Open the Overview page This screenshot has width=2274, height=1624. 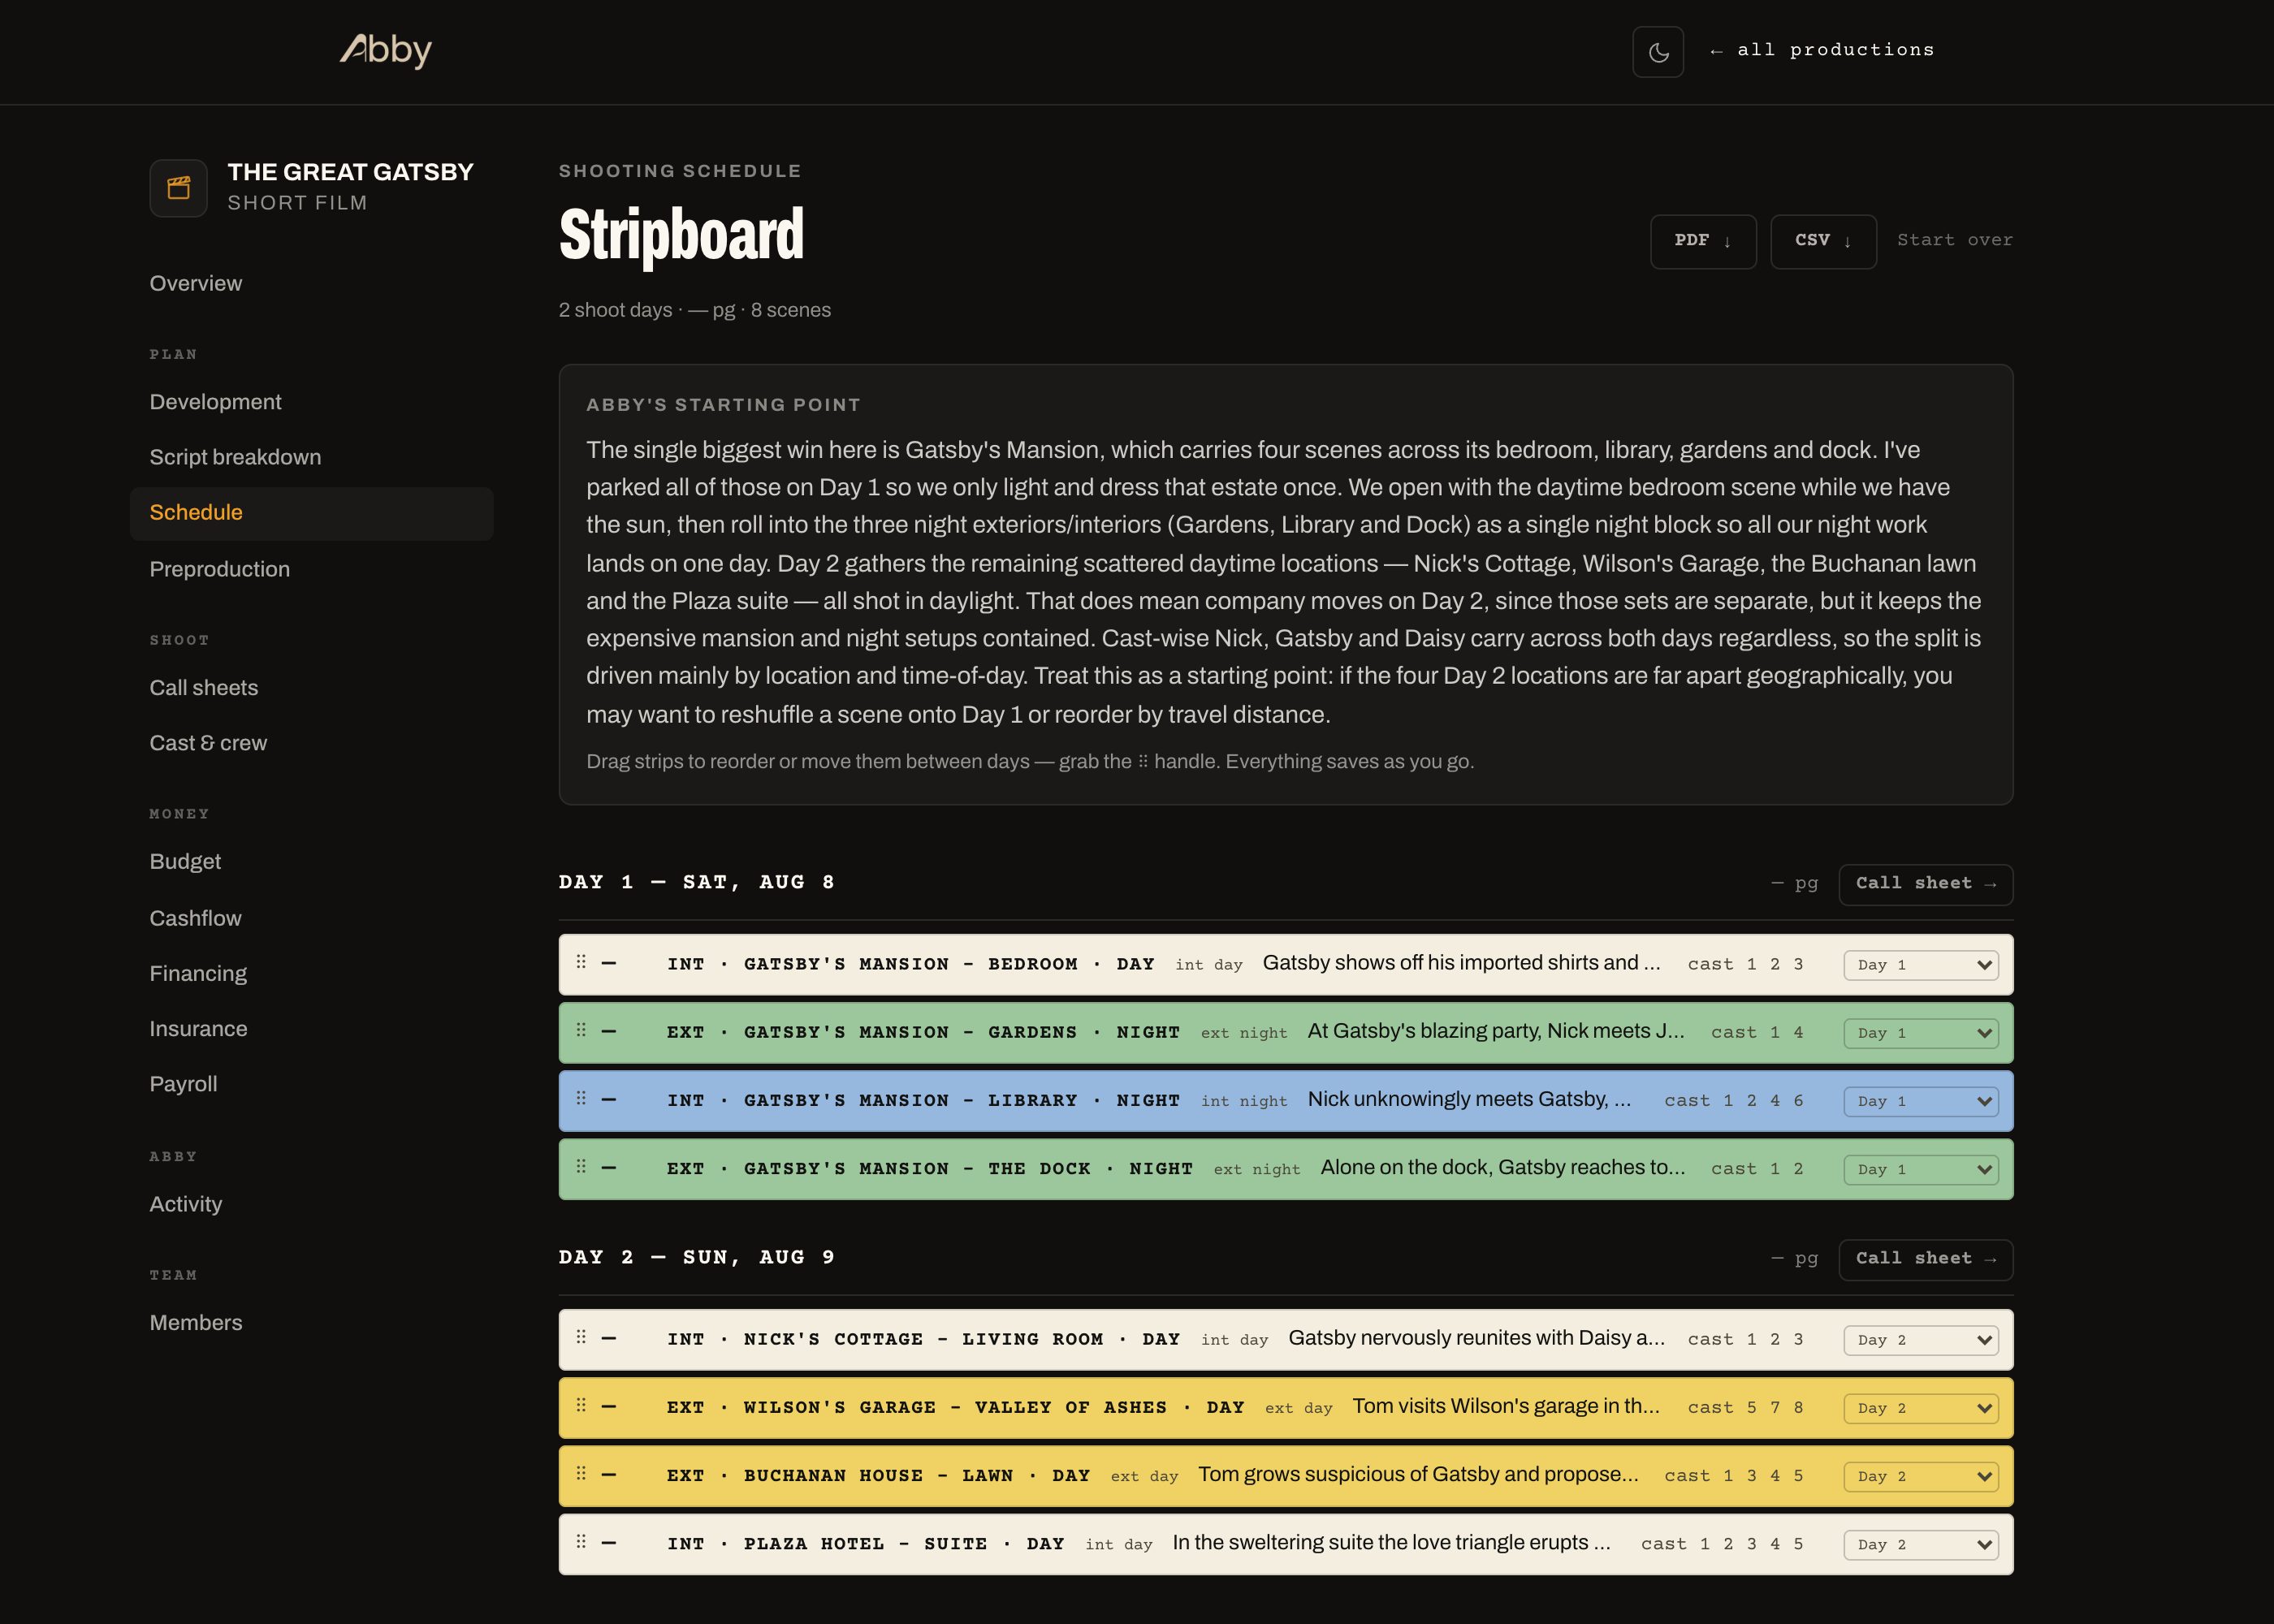pos(196,283)
